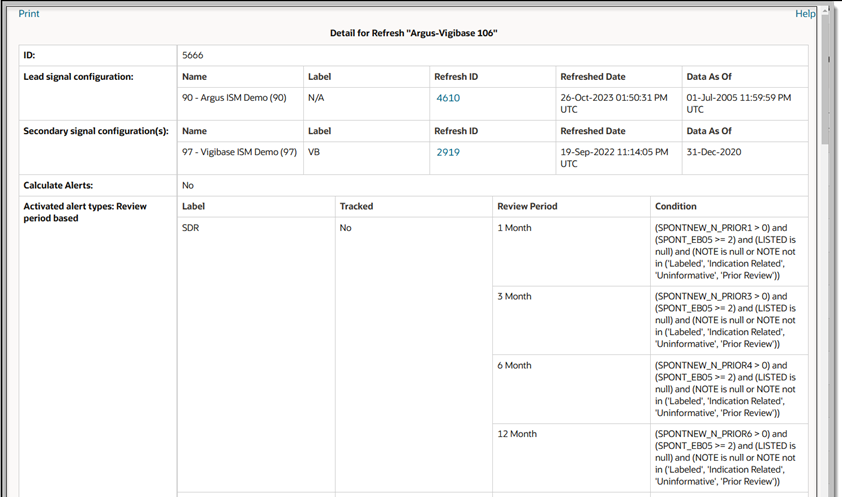The width and height of the screenshot is (842, 497).
Task: Select the title 'Detail for Refresh Argus-Vigibase 106'
Action: [413, 33]
